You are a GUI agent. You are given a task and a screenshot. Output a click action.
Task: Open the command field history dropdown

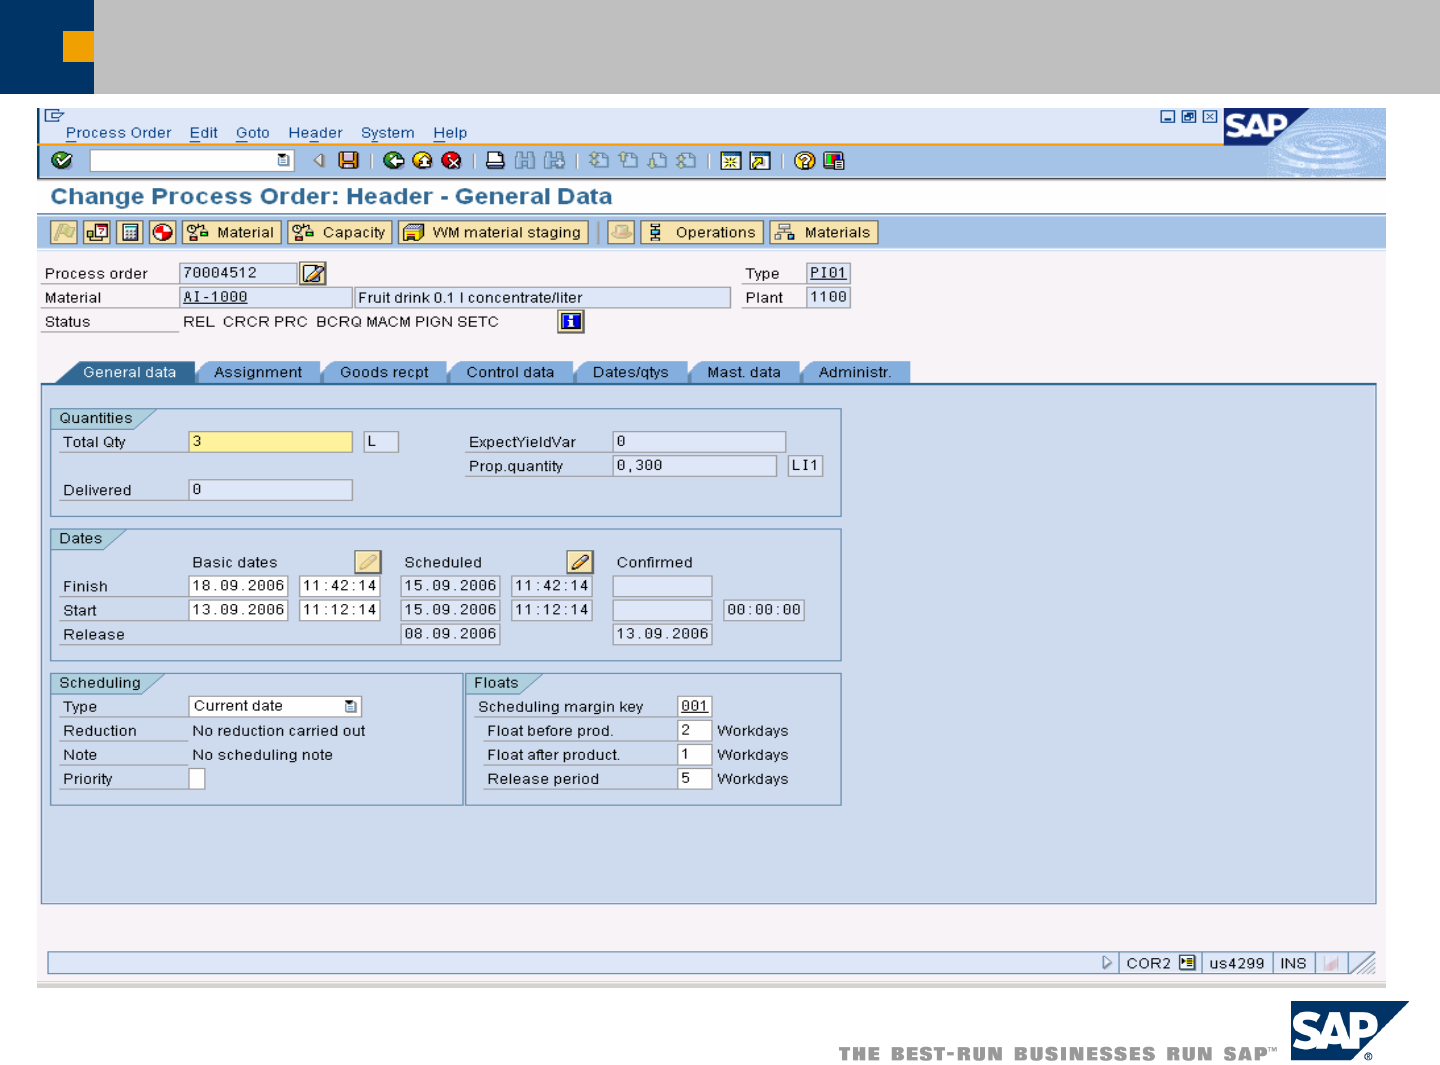[x=283, y=160]
